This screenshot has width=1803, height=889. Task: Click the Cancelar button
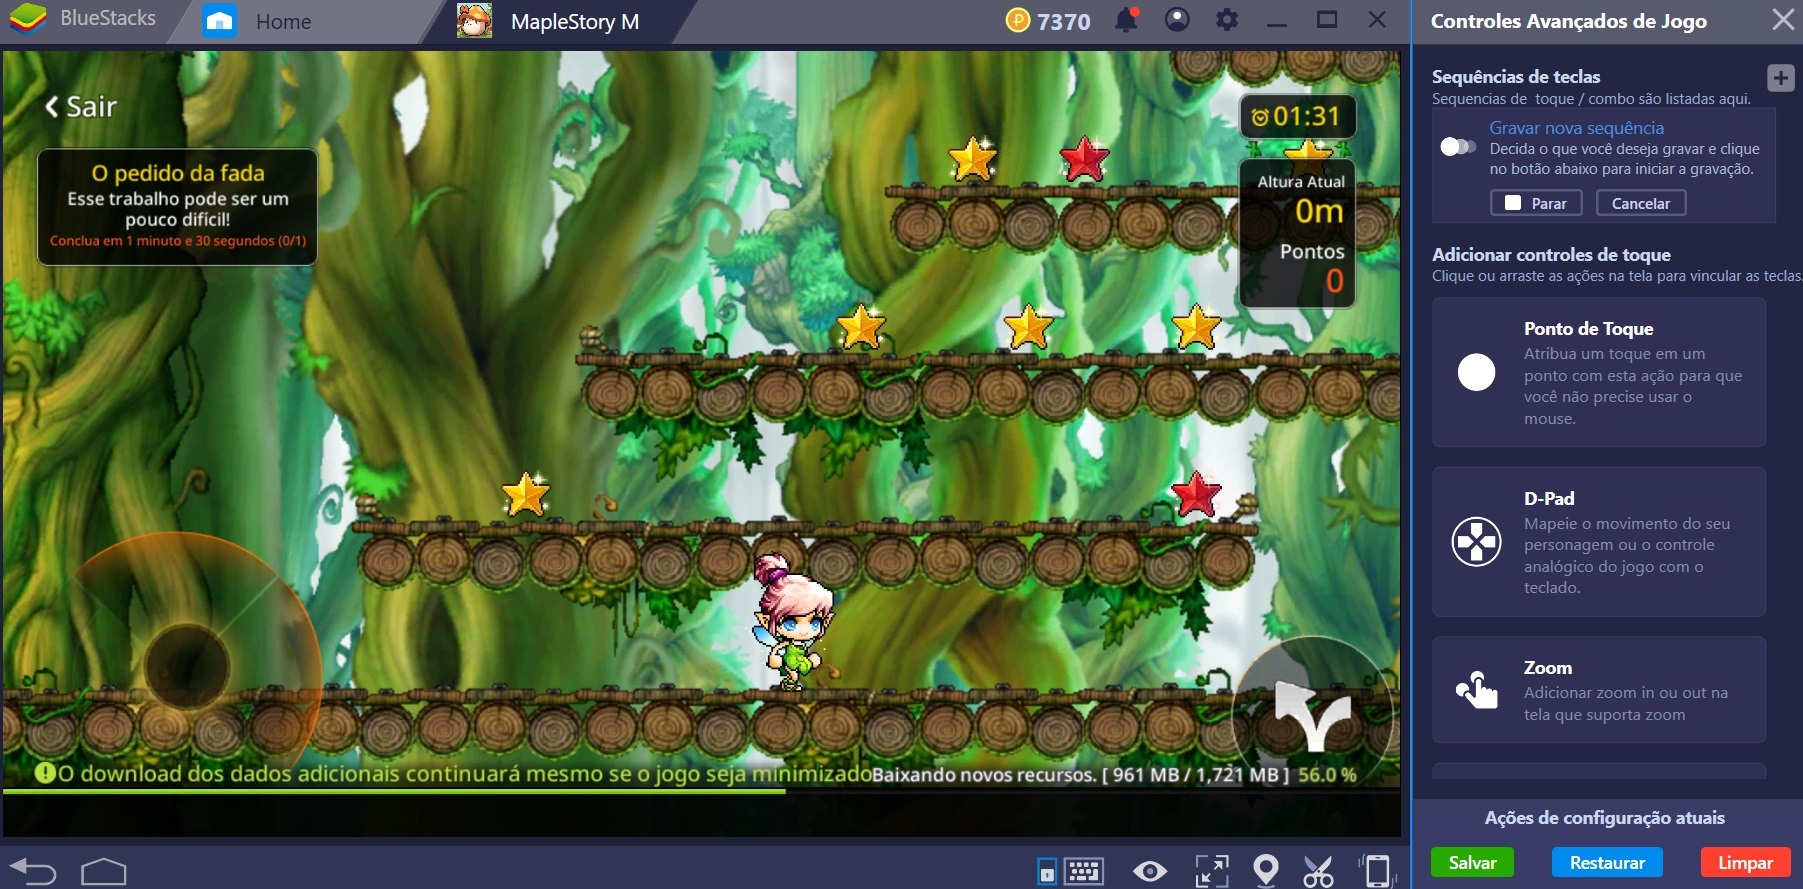[x=1641, y=203]
